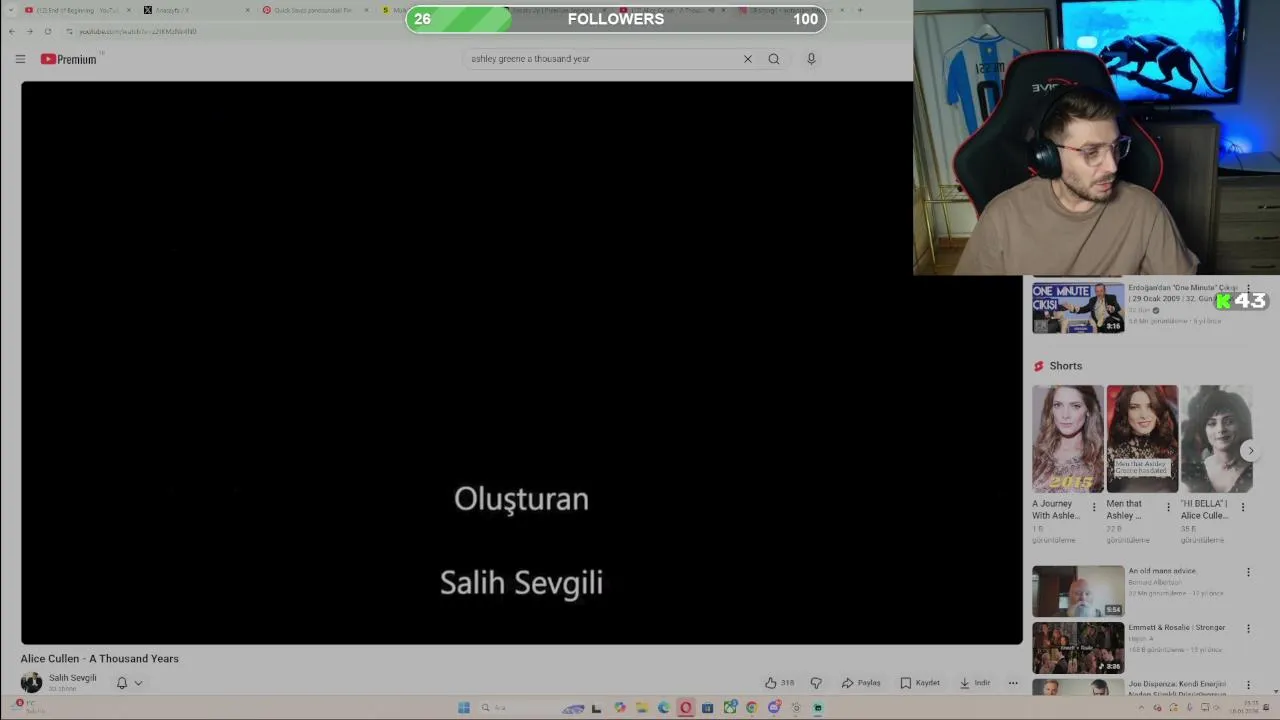Open a new browser tab with plus
Viewport: 1280px width, 720px height.
(x=860, y=10)
